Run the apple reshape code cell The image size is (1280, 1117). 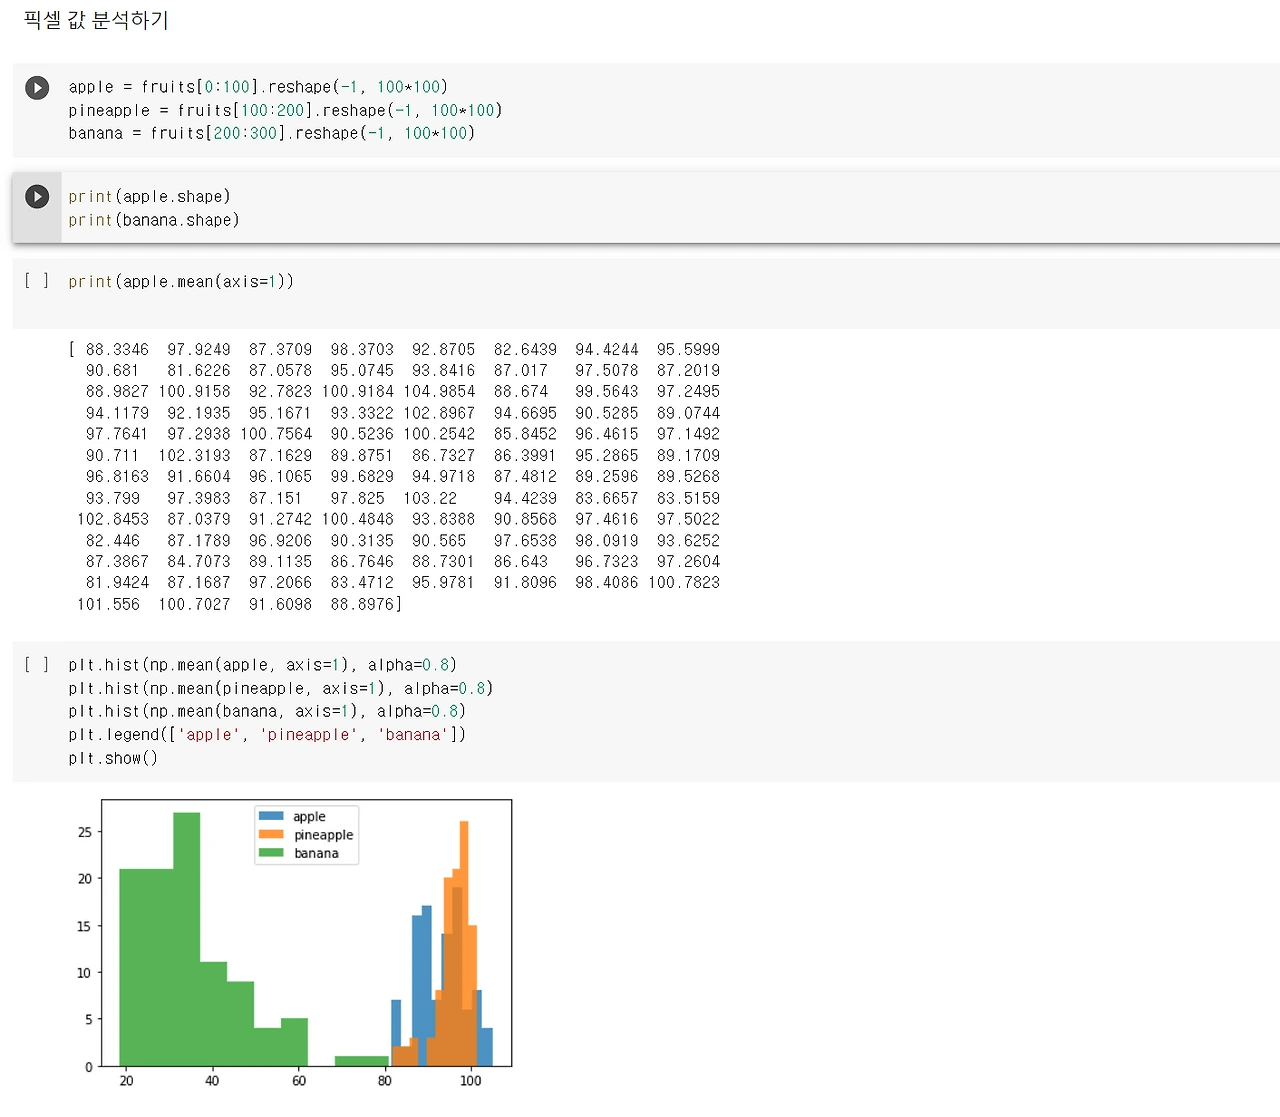tap(37, 88)
